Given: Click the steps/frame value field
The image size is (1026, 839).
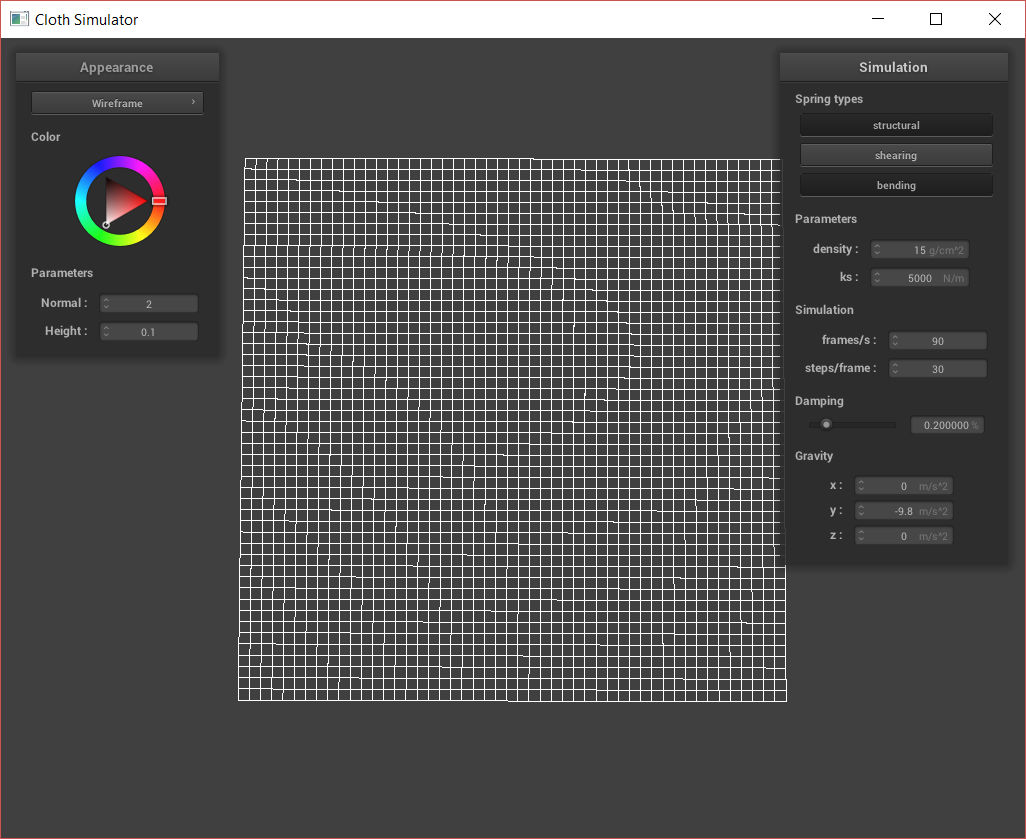Looking at the screenshot, I should [x=937, y=369].
